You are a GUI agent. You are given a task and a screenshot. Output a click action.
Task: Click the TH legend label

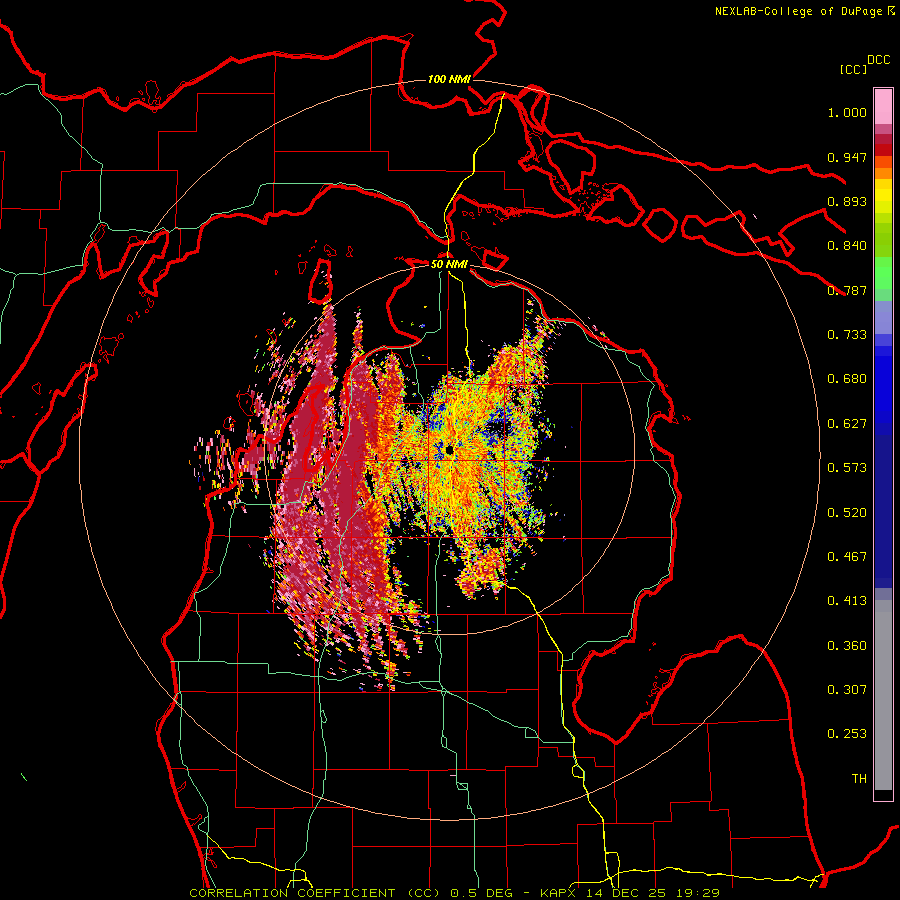(859, 779)
